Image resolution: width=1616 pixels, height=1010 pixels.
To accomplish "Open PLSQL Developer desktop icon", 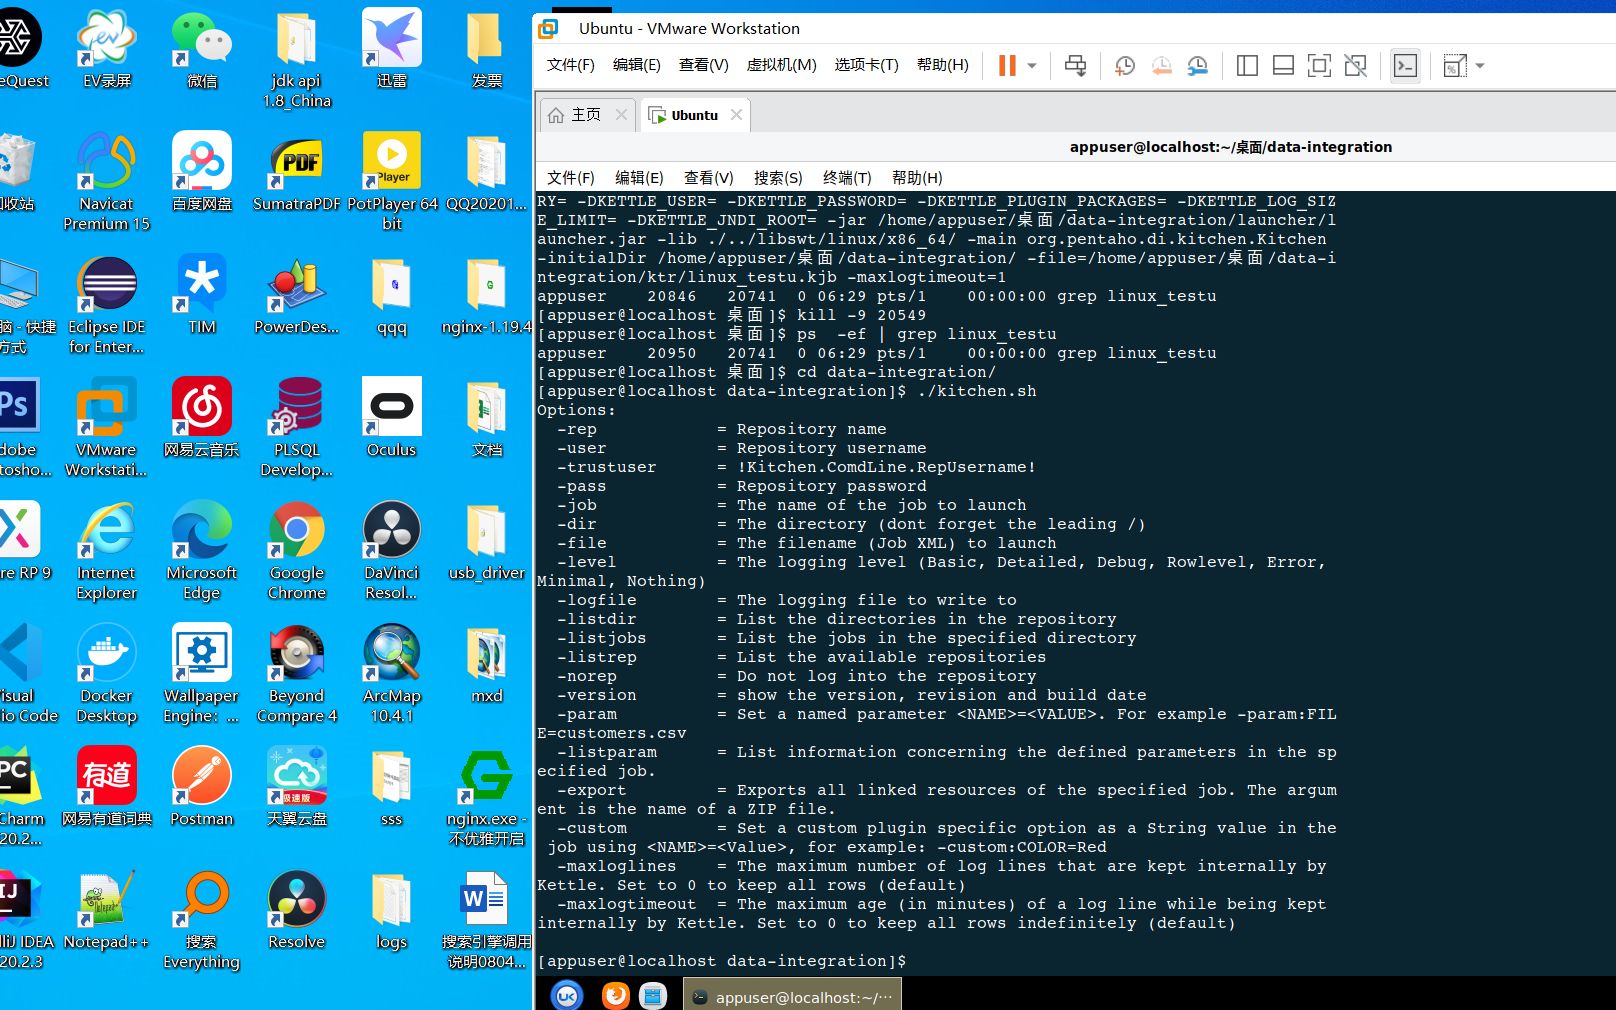I will click(x=297, y=428).
